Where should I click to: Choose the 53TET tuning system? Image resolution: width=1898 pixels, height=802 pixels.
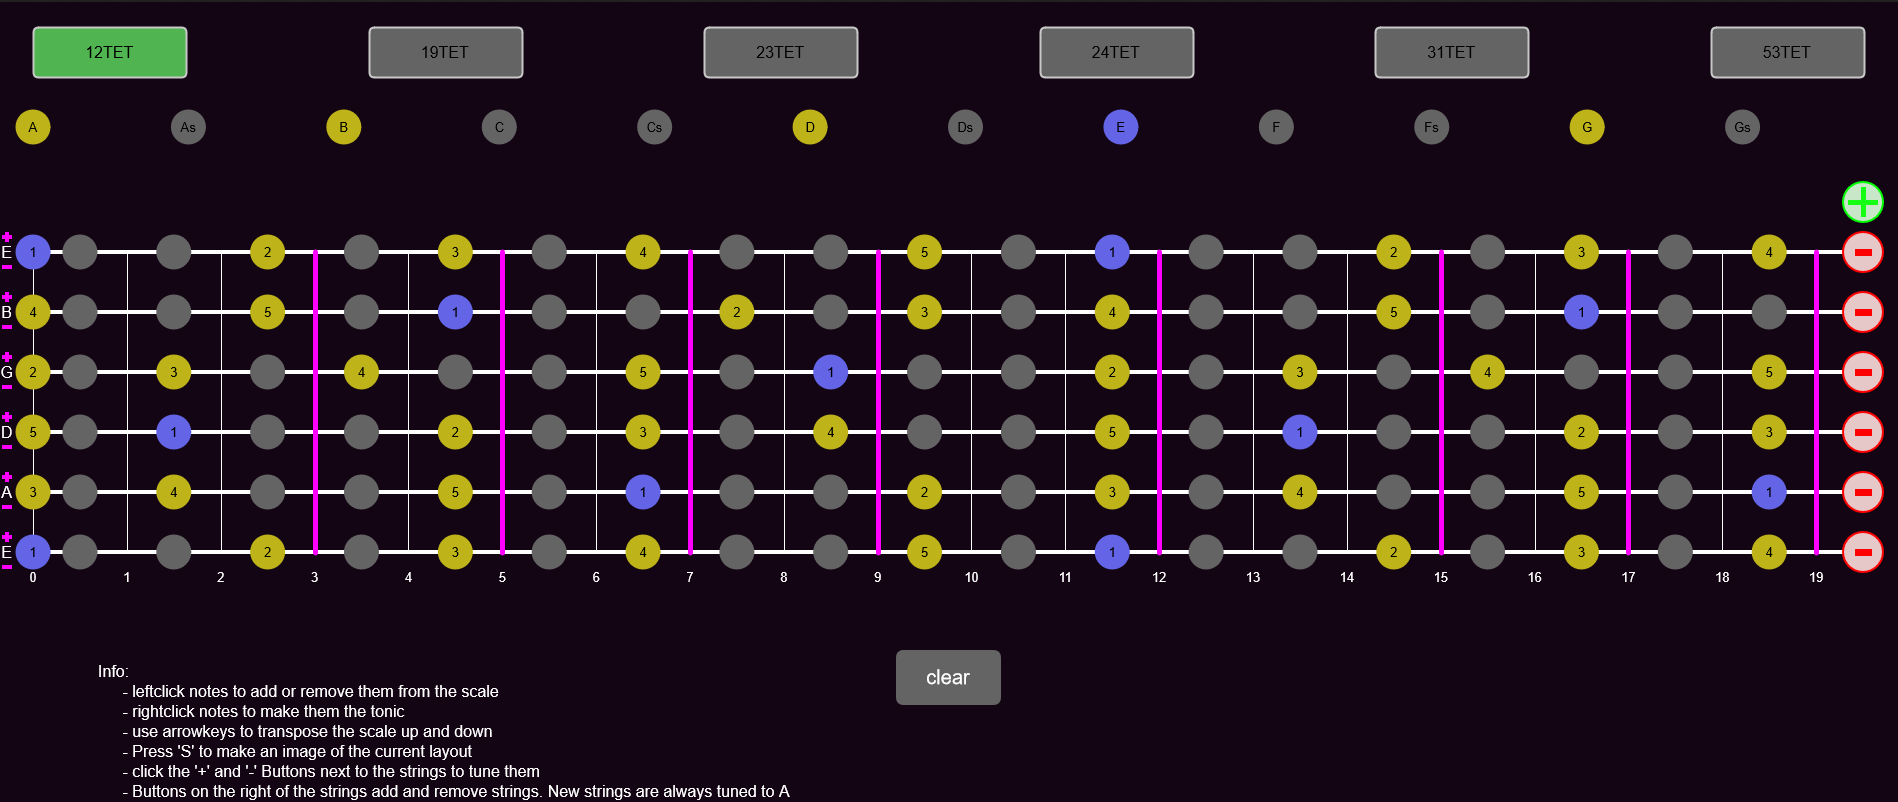pyautogui.click(x=1787, y=52)
